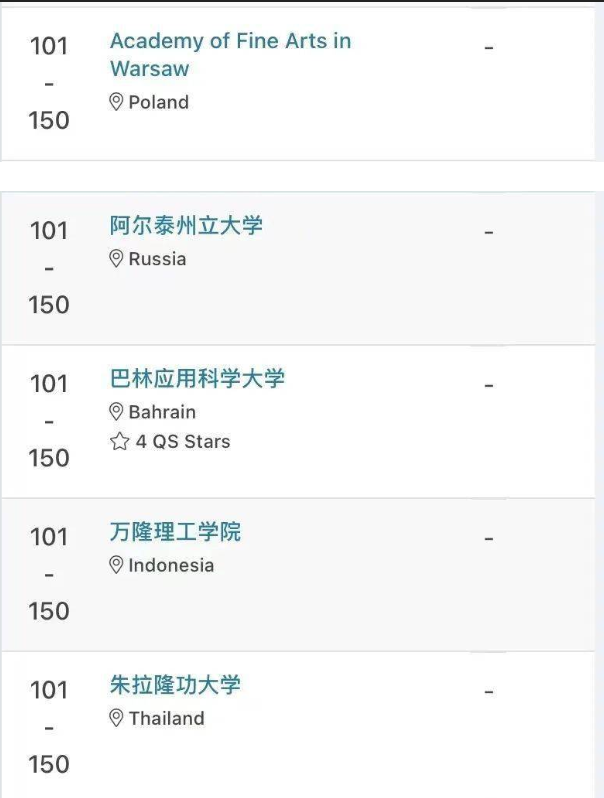Viewport: 604px width, 798px height.
Task: Click the location pin icon beside Indonesia
Action: click(x=116, y=565)
